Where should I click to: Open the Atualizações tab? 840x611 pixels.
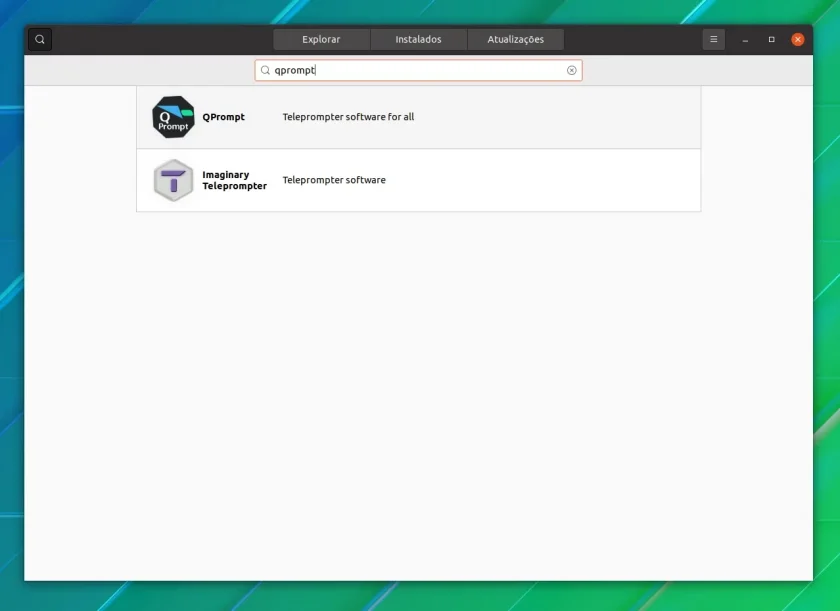pyautogui.click(x=515, y=39)
